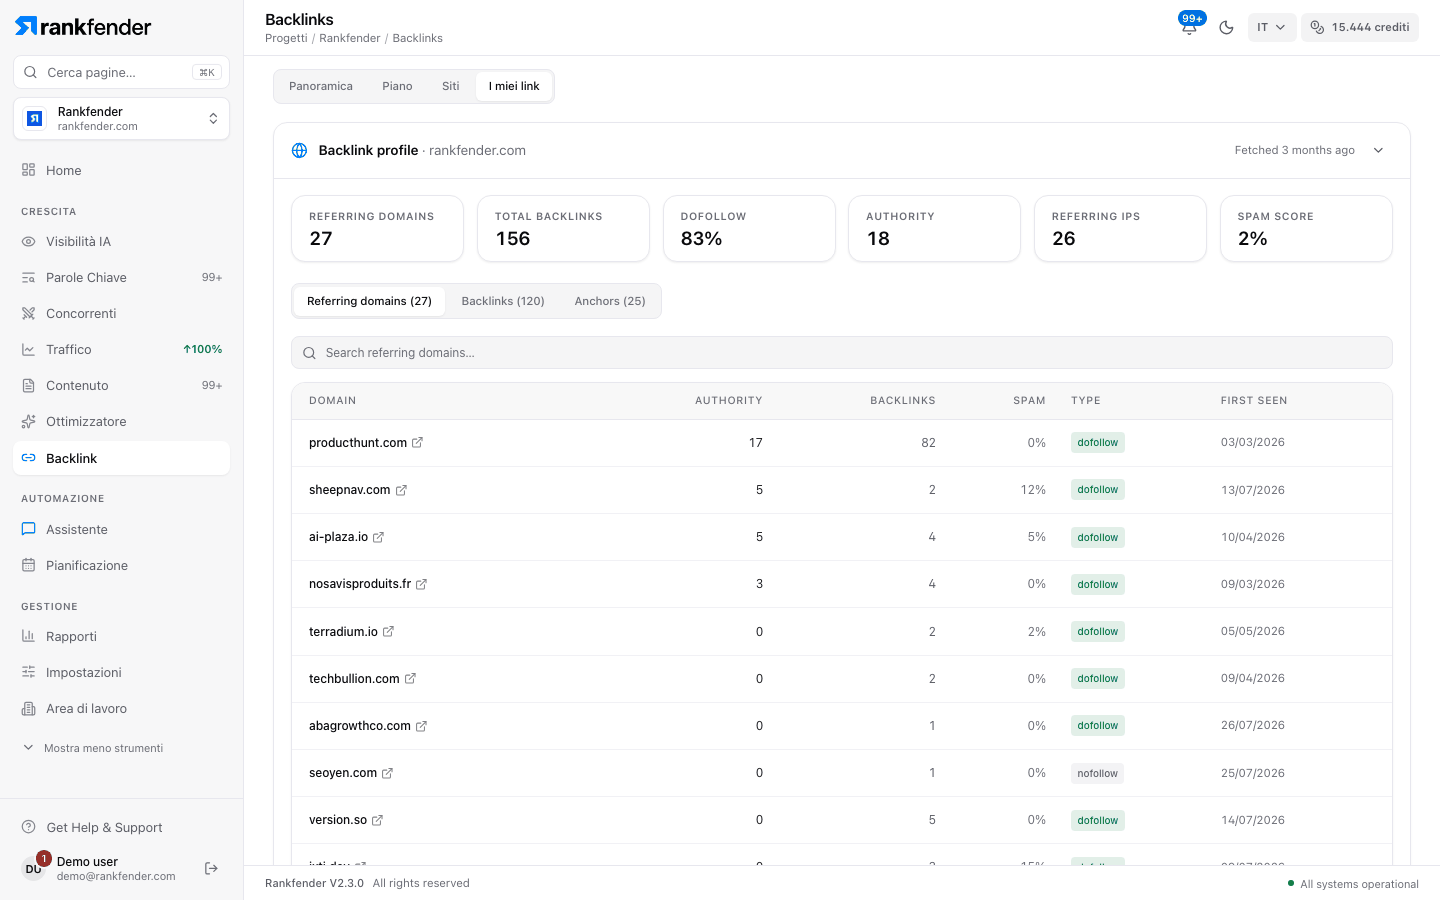Open sheepnav.com external link icon

click(401, 490)
